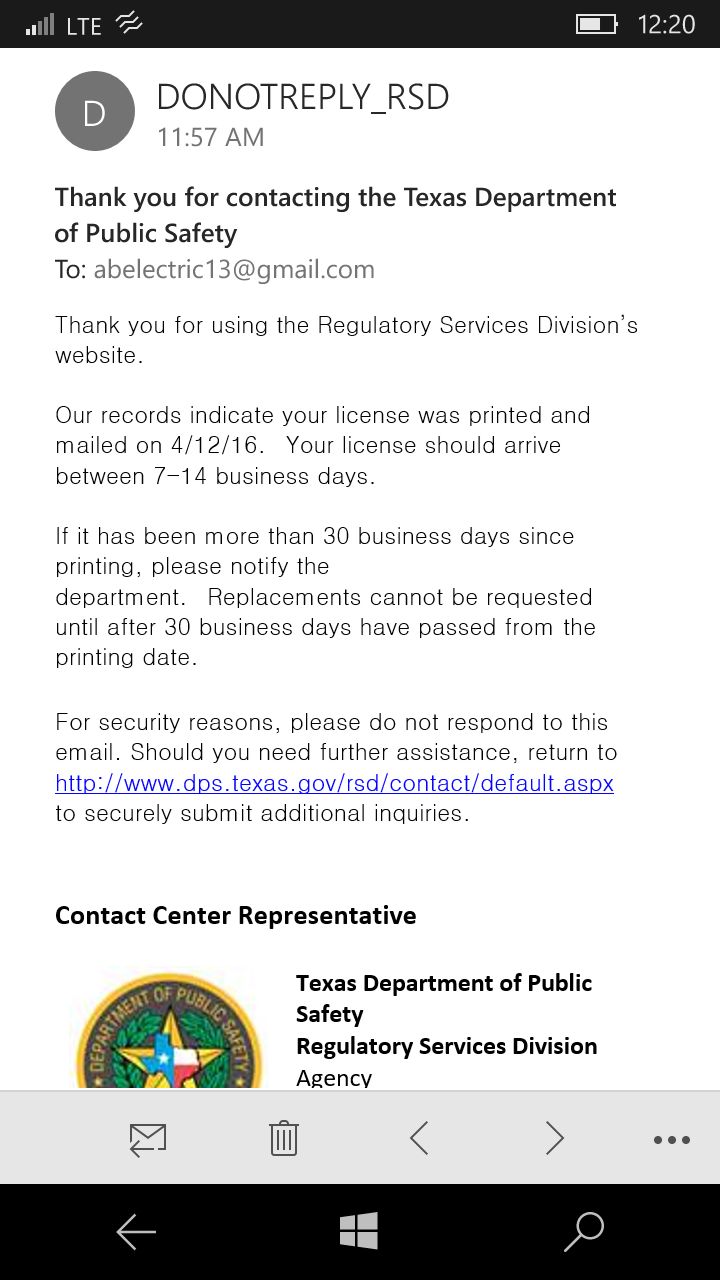Tap the magnifying glass search button
The height and width of the screenshot is (1280, 720).
click(584, 1231)
